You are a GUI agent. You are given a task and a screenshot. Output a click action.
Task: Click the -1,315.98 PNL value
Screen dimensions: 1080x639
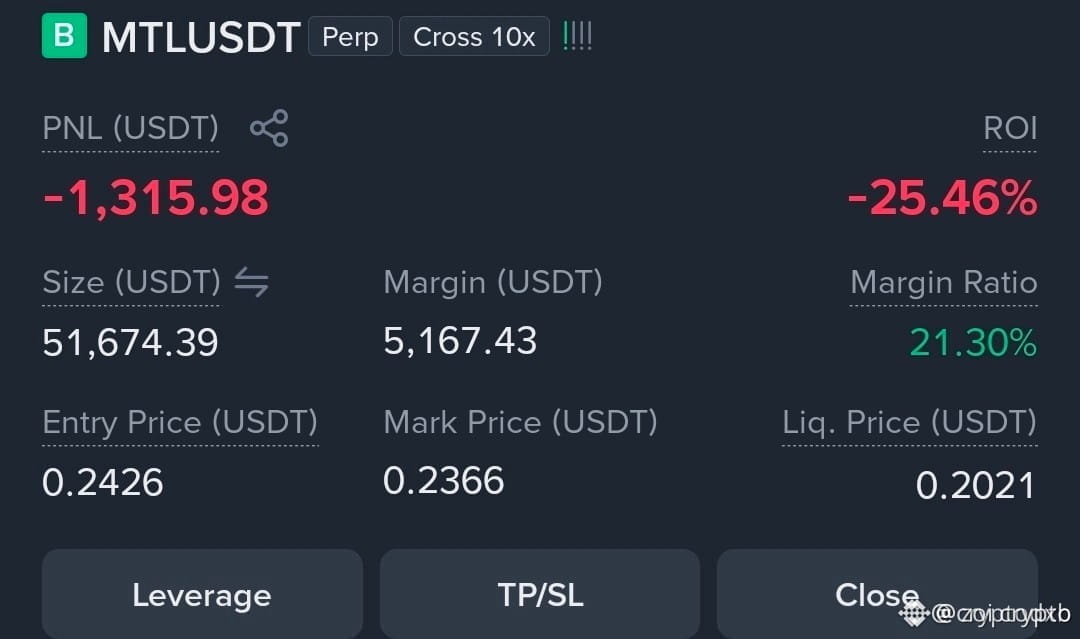click(x=156, y=198)
